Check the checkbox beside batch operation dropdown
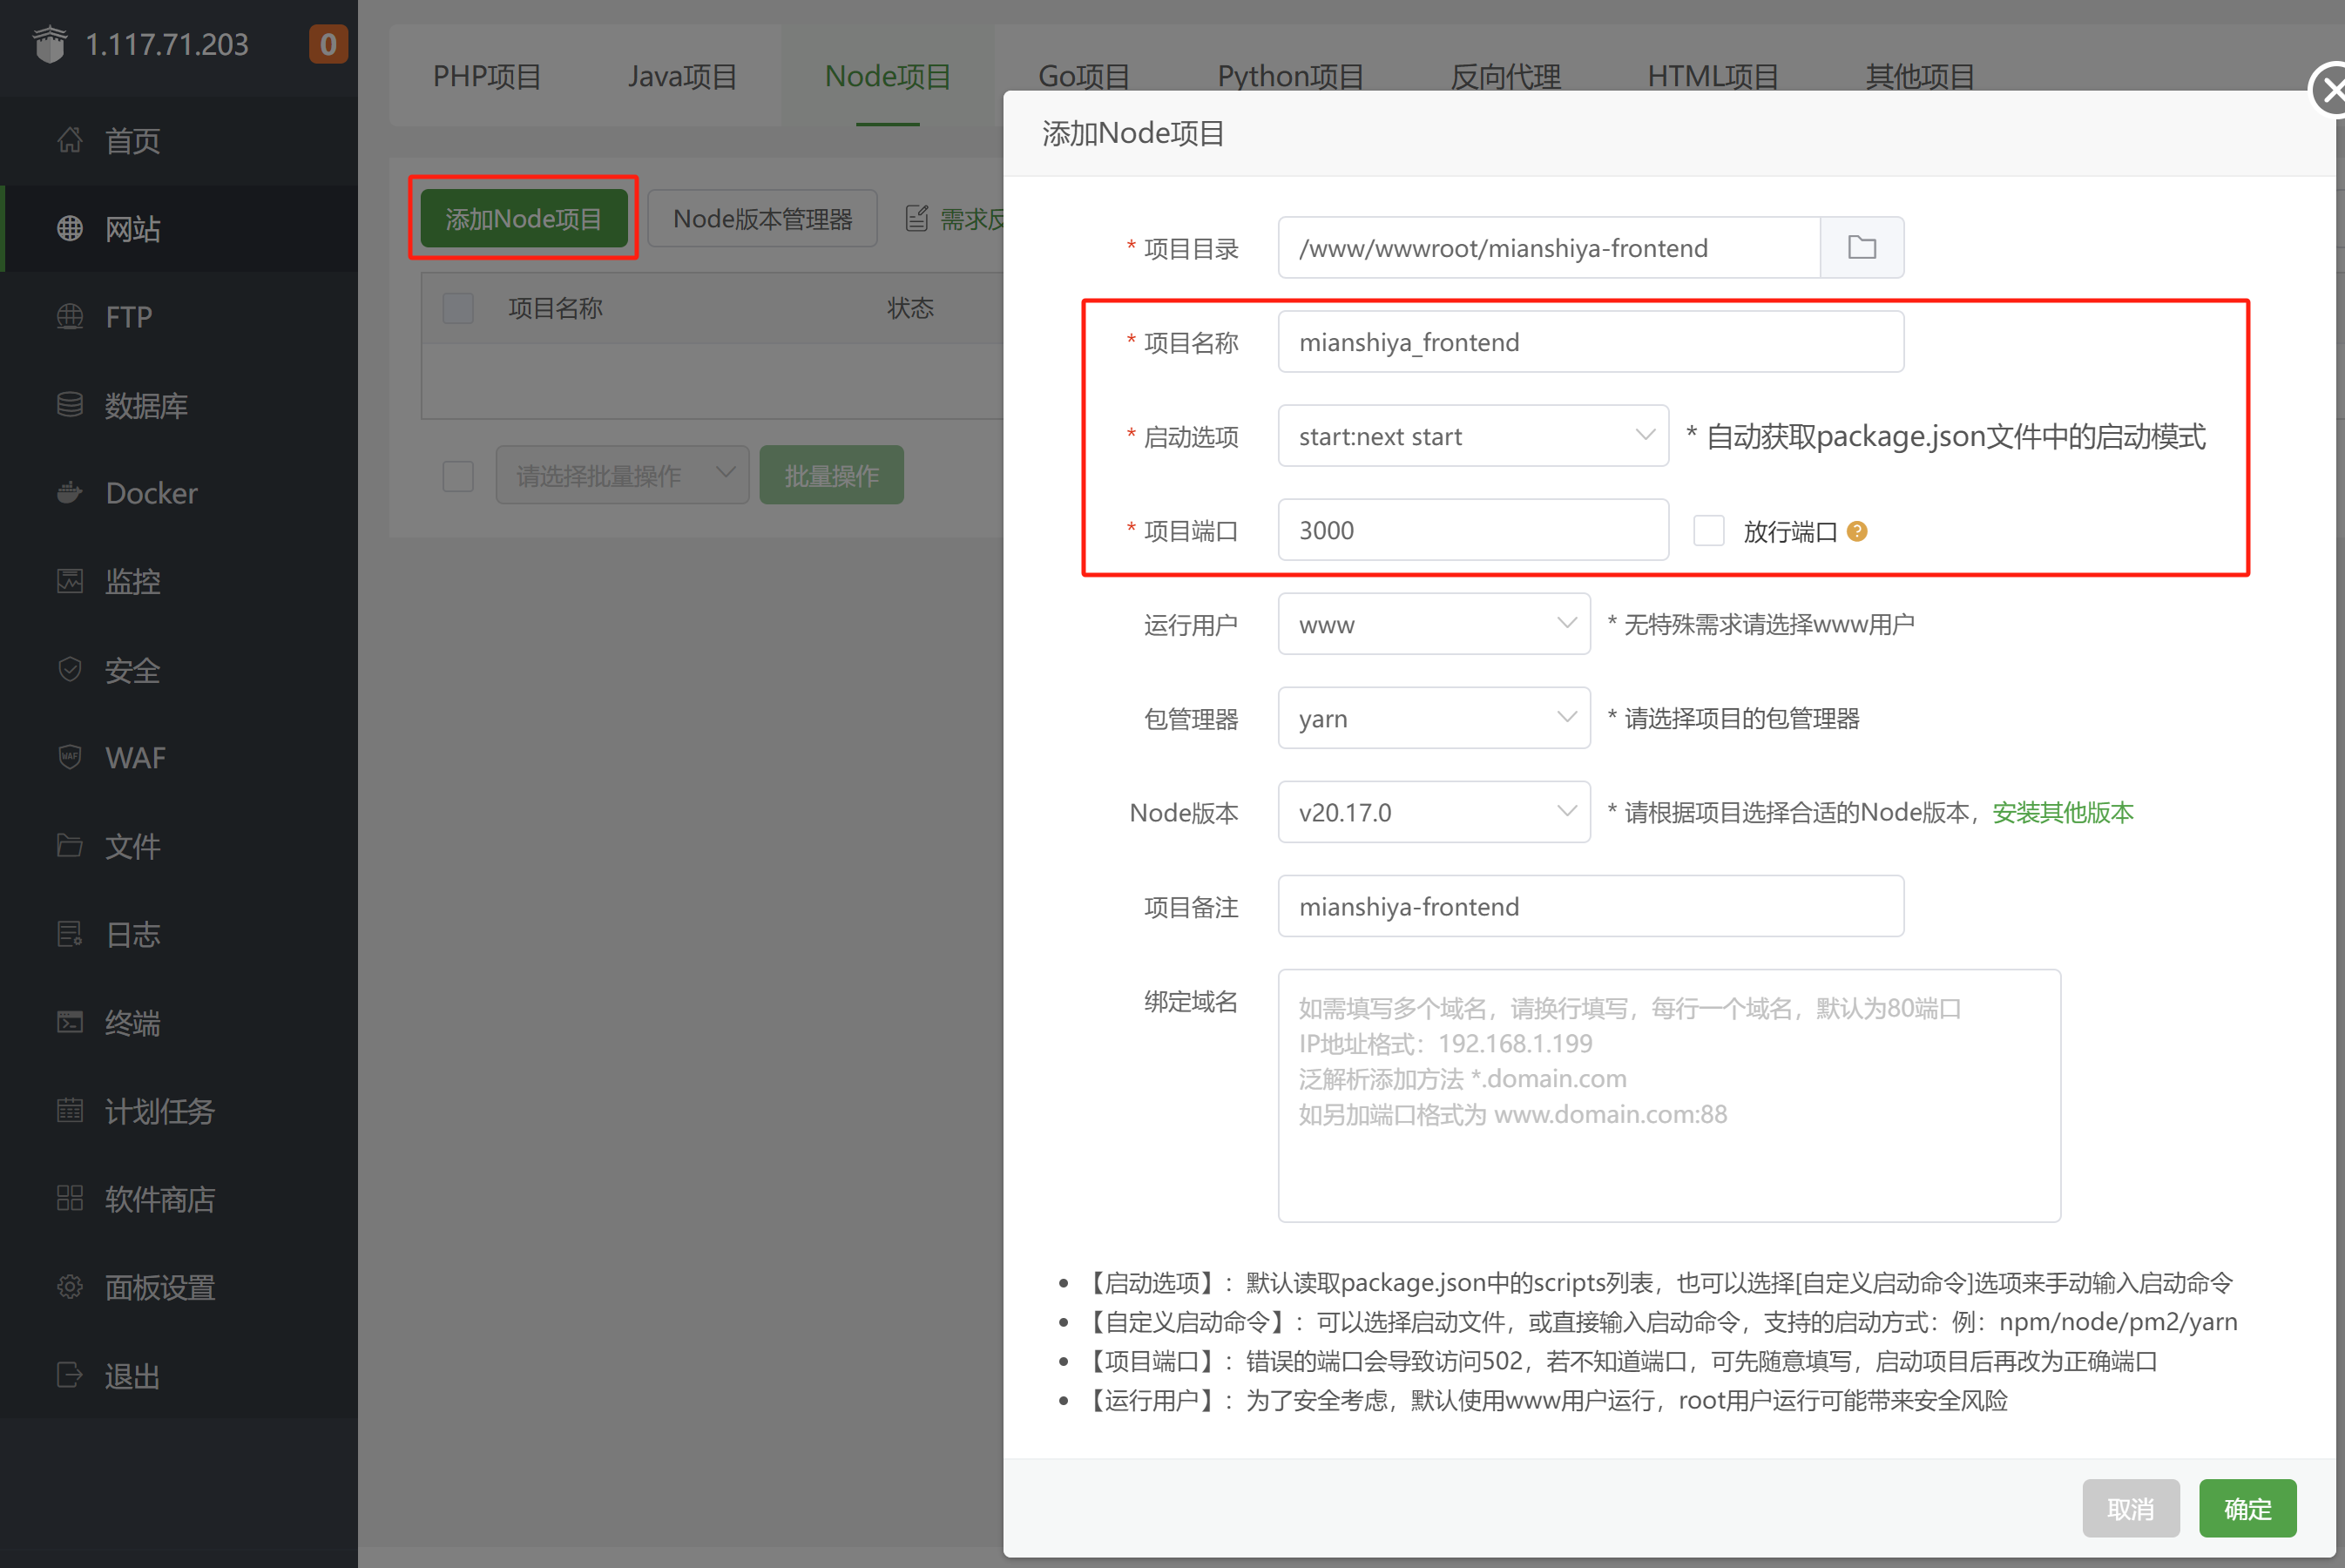The height and width of the screenshot is (1568, 2345). click(x=458, y=476)
